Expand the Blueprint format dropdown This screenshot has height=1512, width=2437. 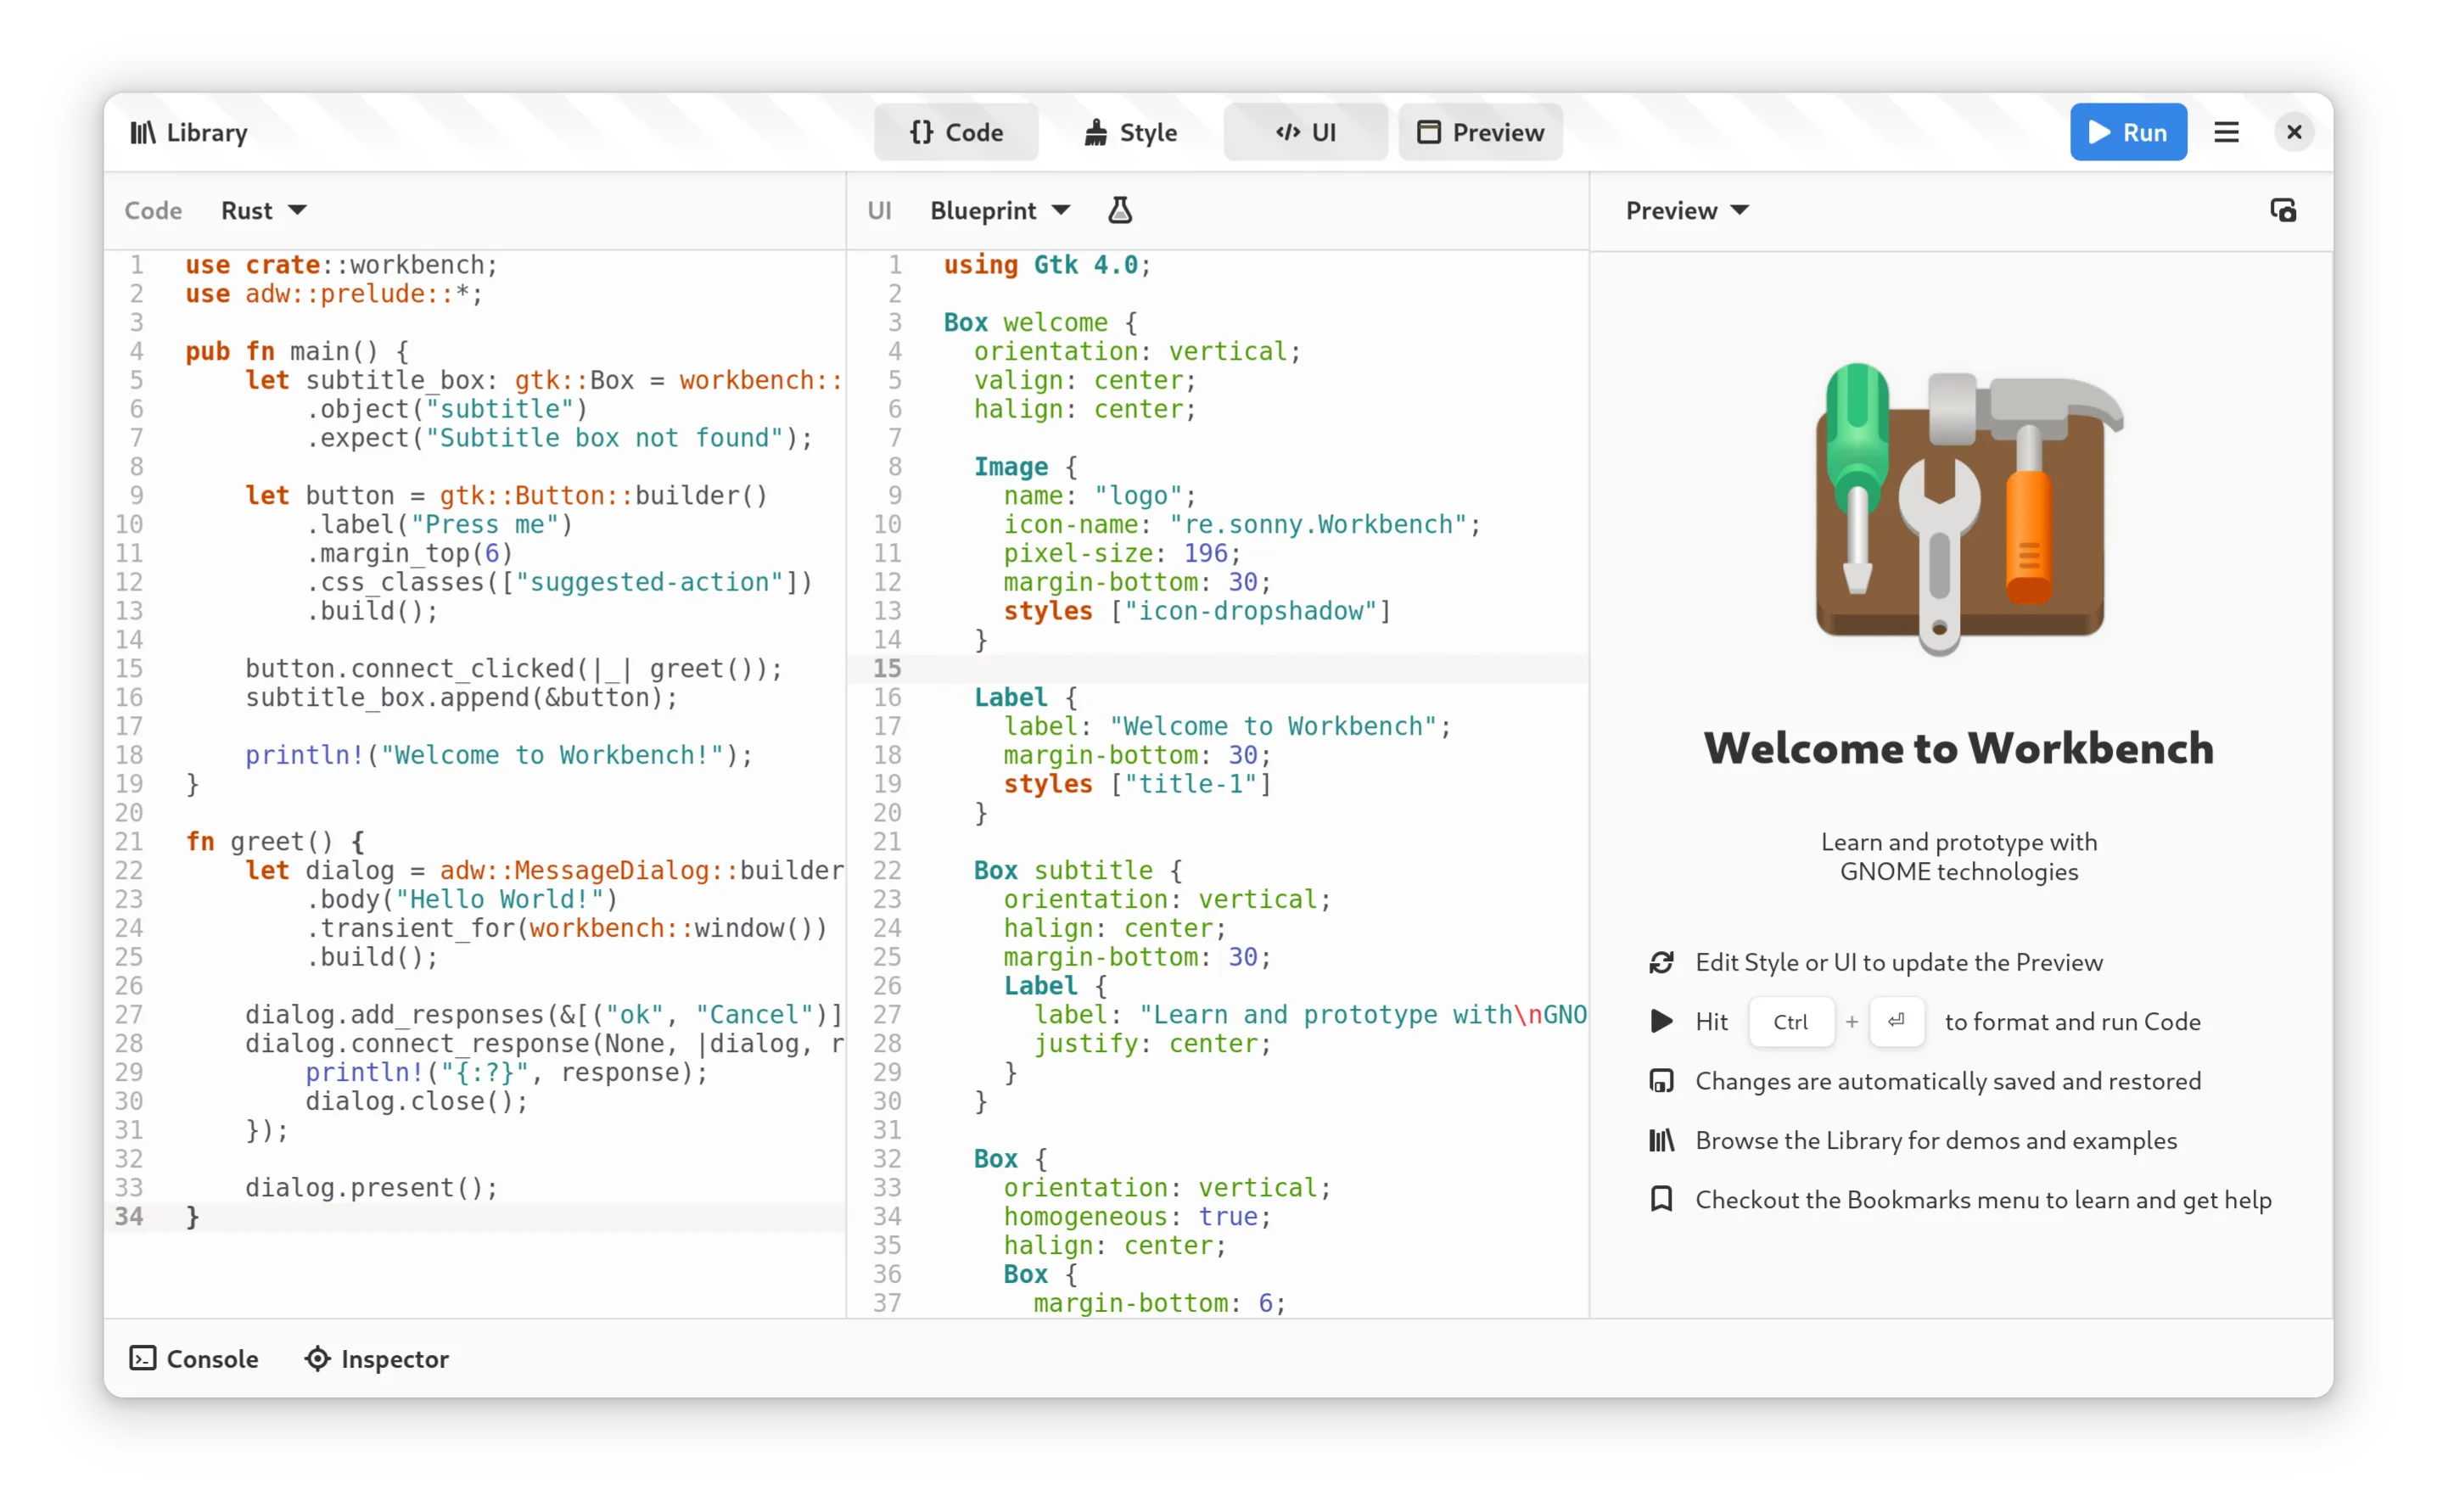coord(1000,211)
